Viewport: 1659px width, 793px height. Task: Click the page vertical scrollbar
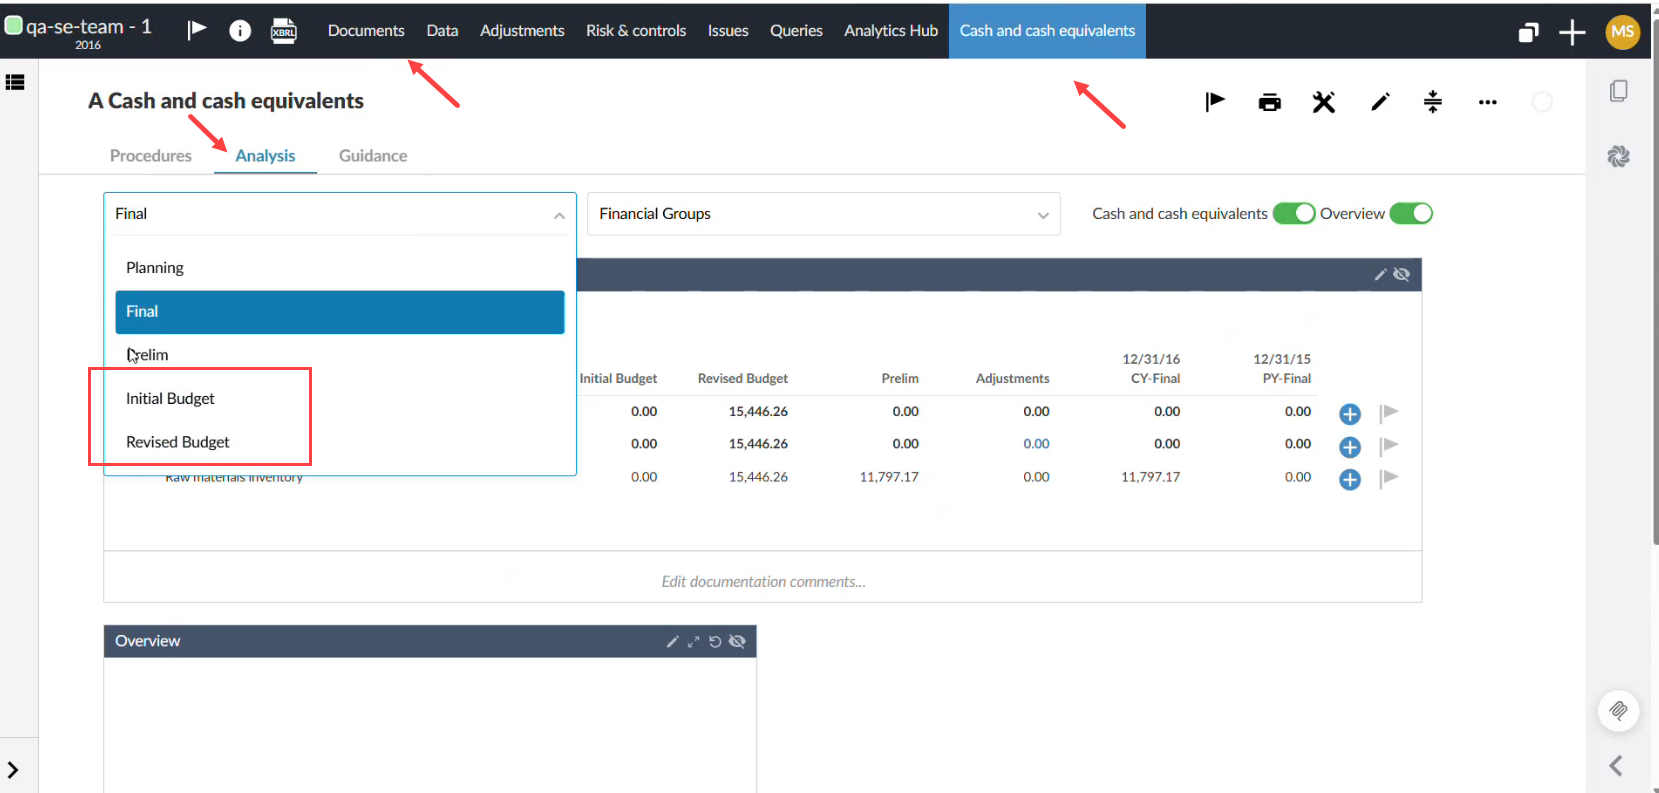pyautogui.click(x=1655, y=280)
